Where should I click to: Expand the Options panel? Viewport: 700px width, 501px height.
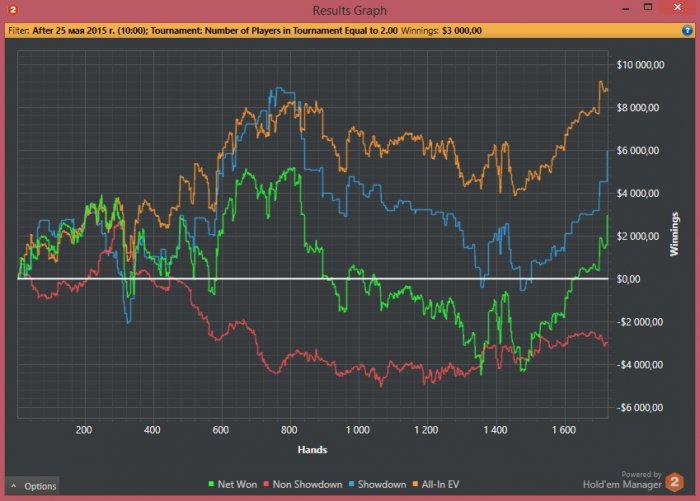[x=33, y=486]
